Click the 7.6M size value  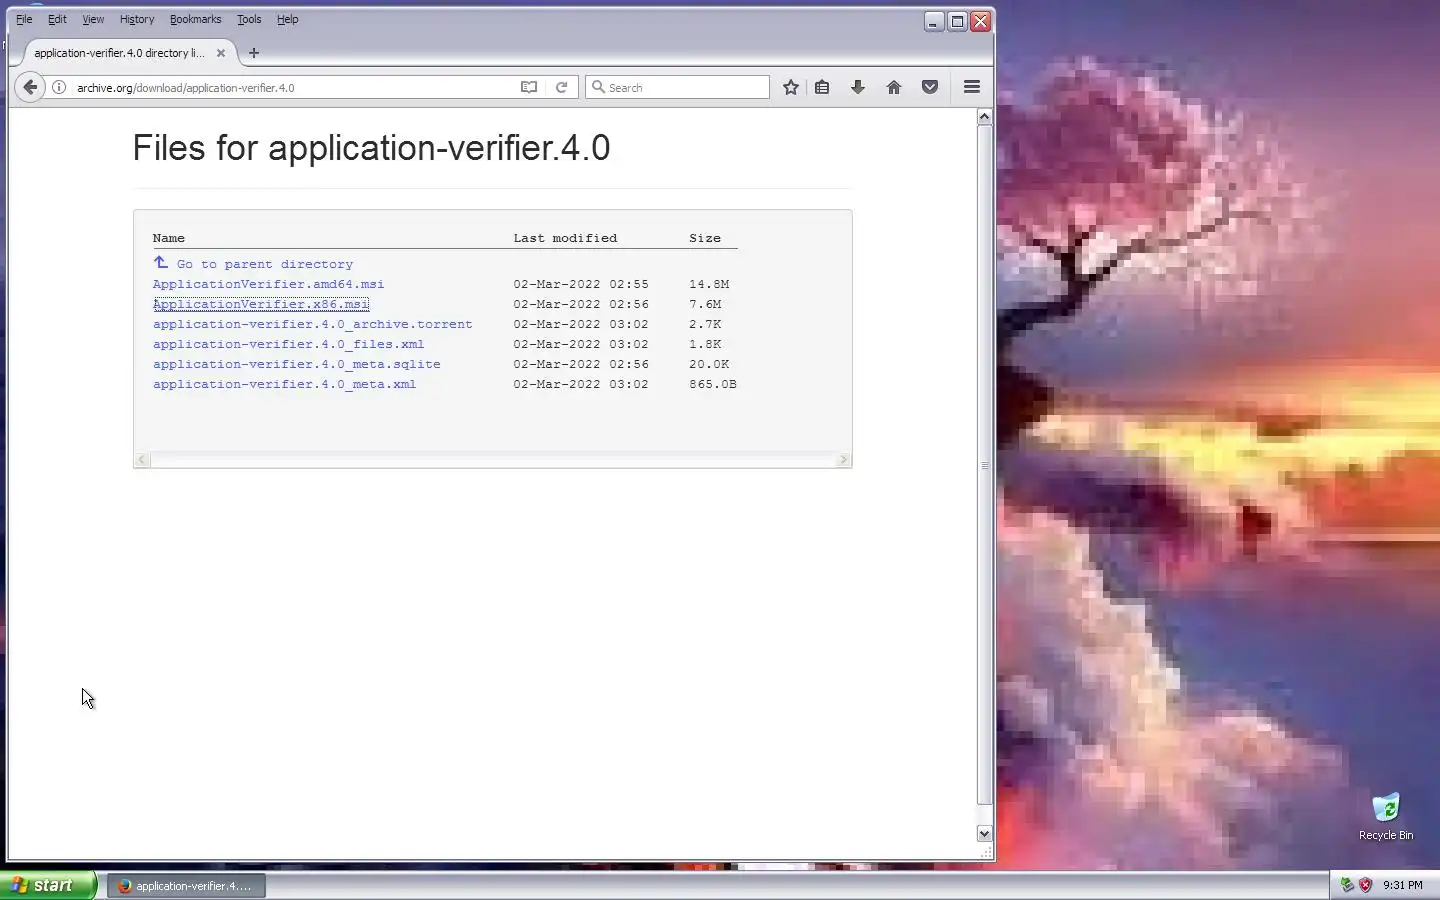coord(704,304)
